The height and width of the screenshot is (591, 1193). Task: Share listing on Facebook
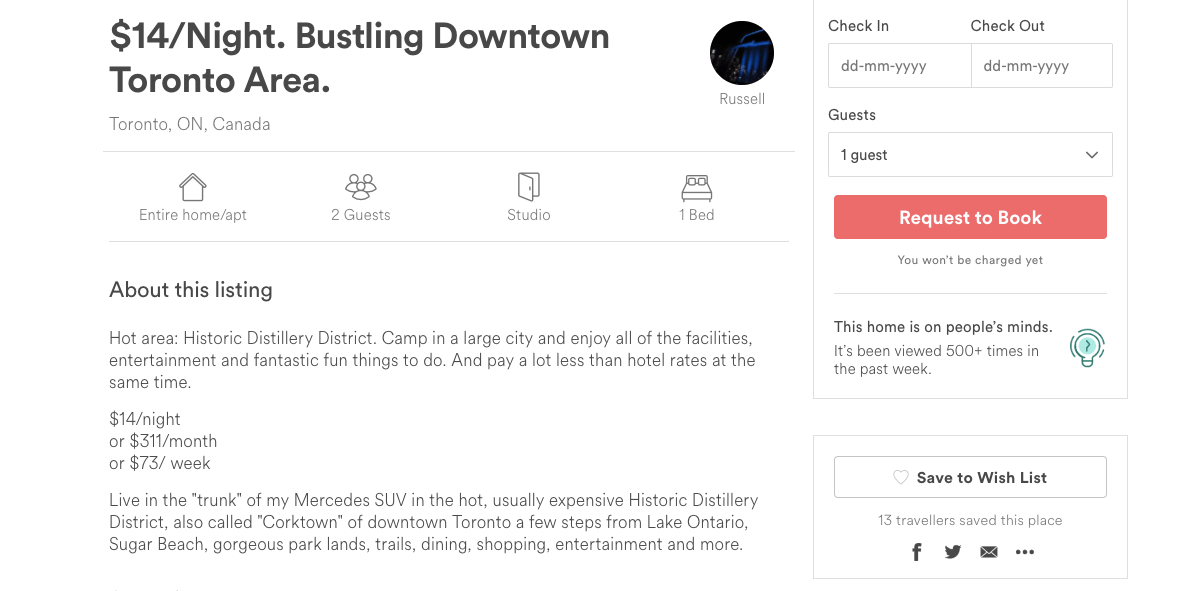point(917,552)
